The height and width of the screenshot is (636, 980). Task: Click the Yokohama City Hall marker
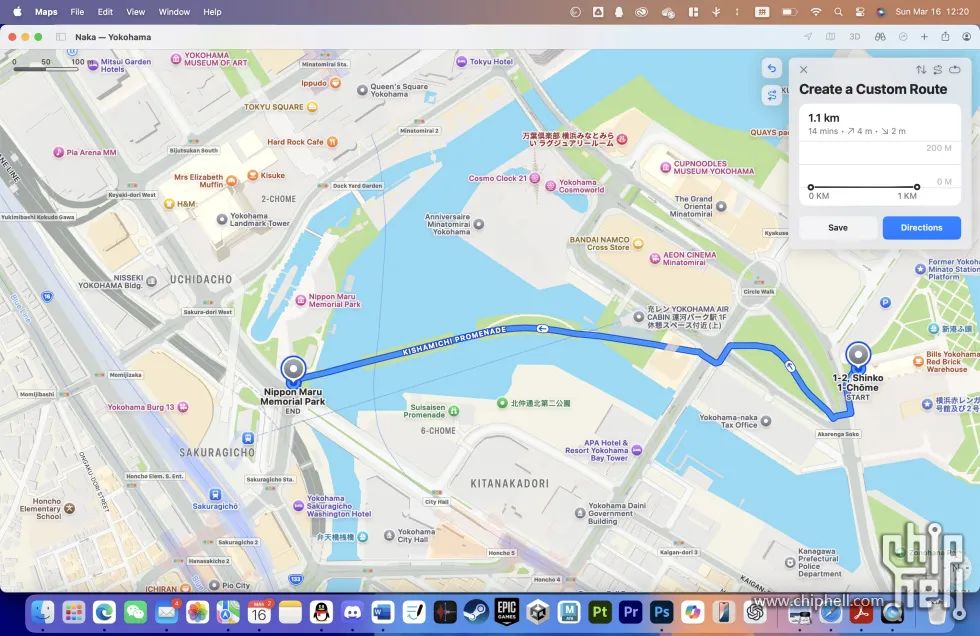point(389,535)
